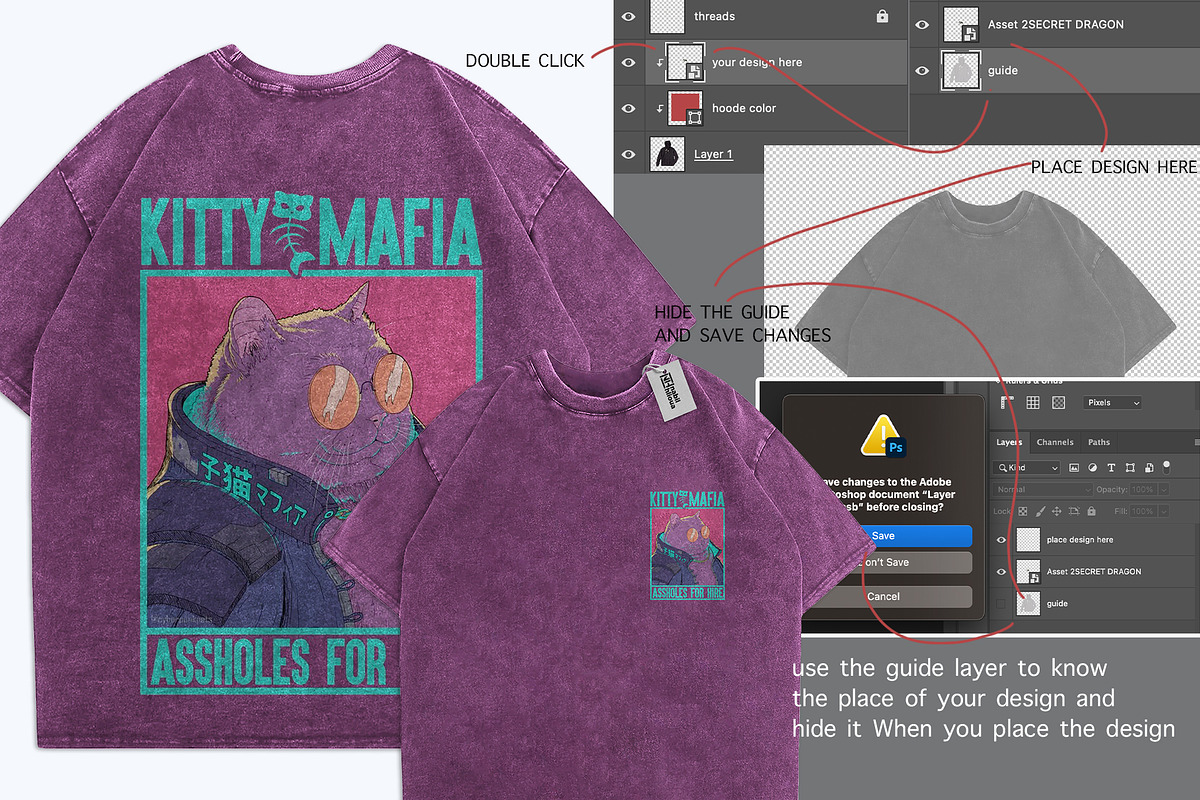The width and height of the screenshot is (1200, 800).
Task: Filter layers by smart objects icon
Action: tap(1149, 467)
